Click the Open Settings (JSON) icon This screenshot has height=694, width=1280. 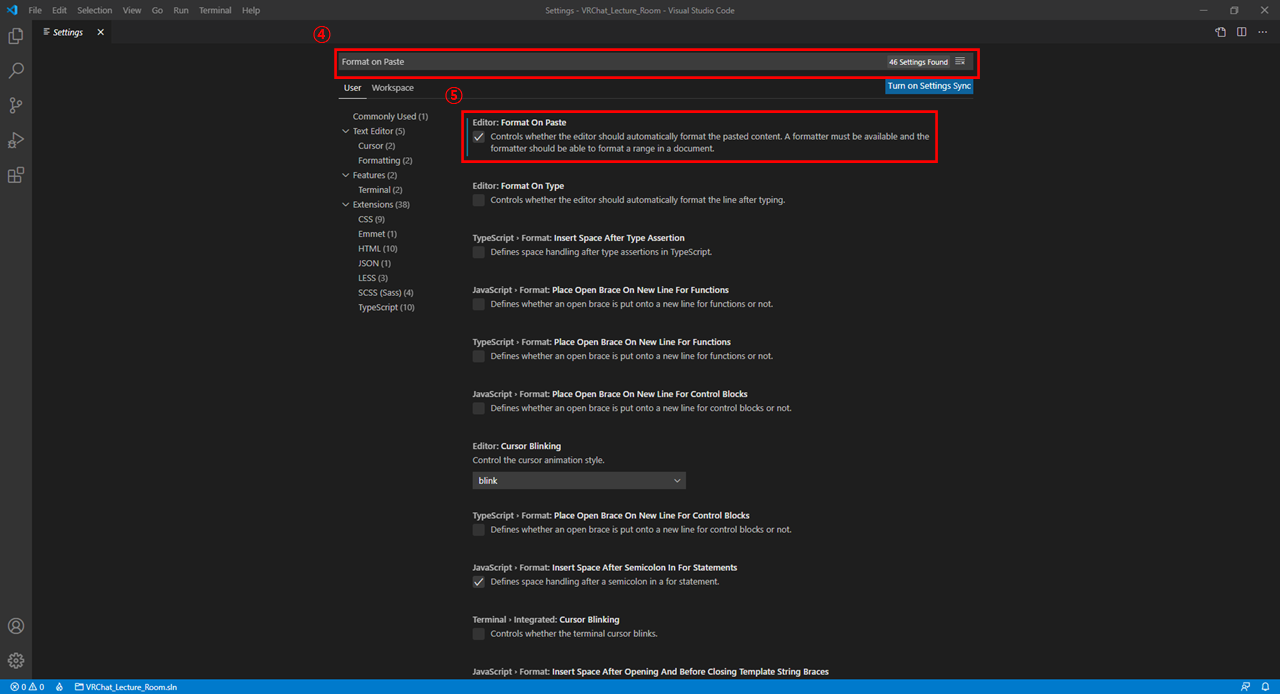[1221, 32]
